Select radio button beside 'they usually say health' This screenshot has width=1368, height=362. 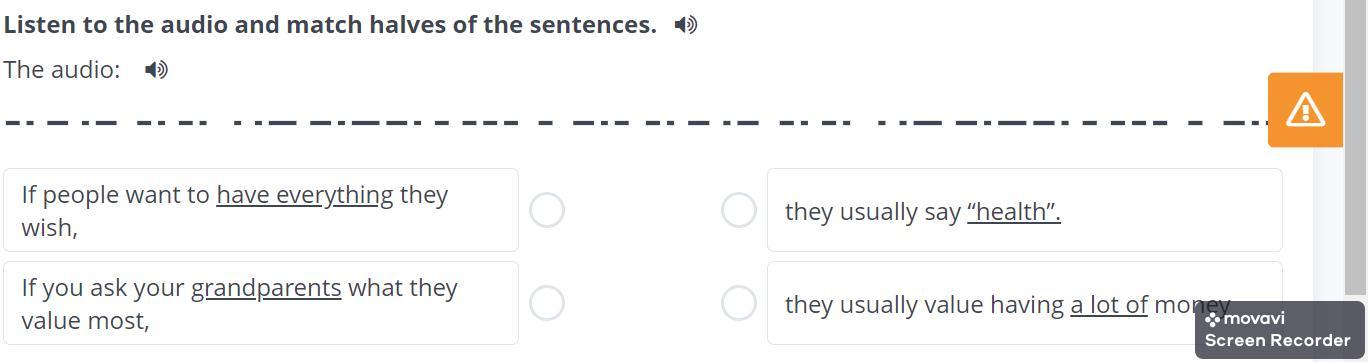point(739,210)
